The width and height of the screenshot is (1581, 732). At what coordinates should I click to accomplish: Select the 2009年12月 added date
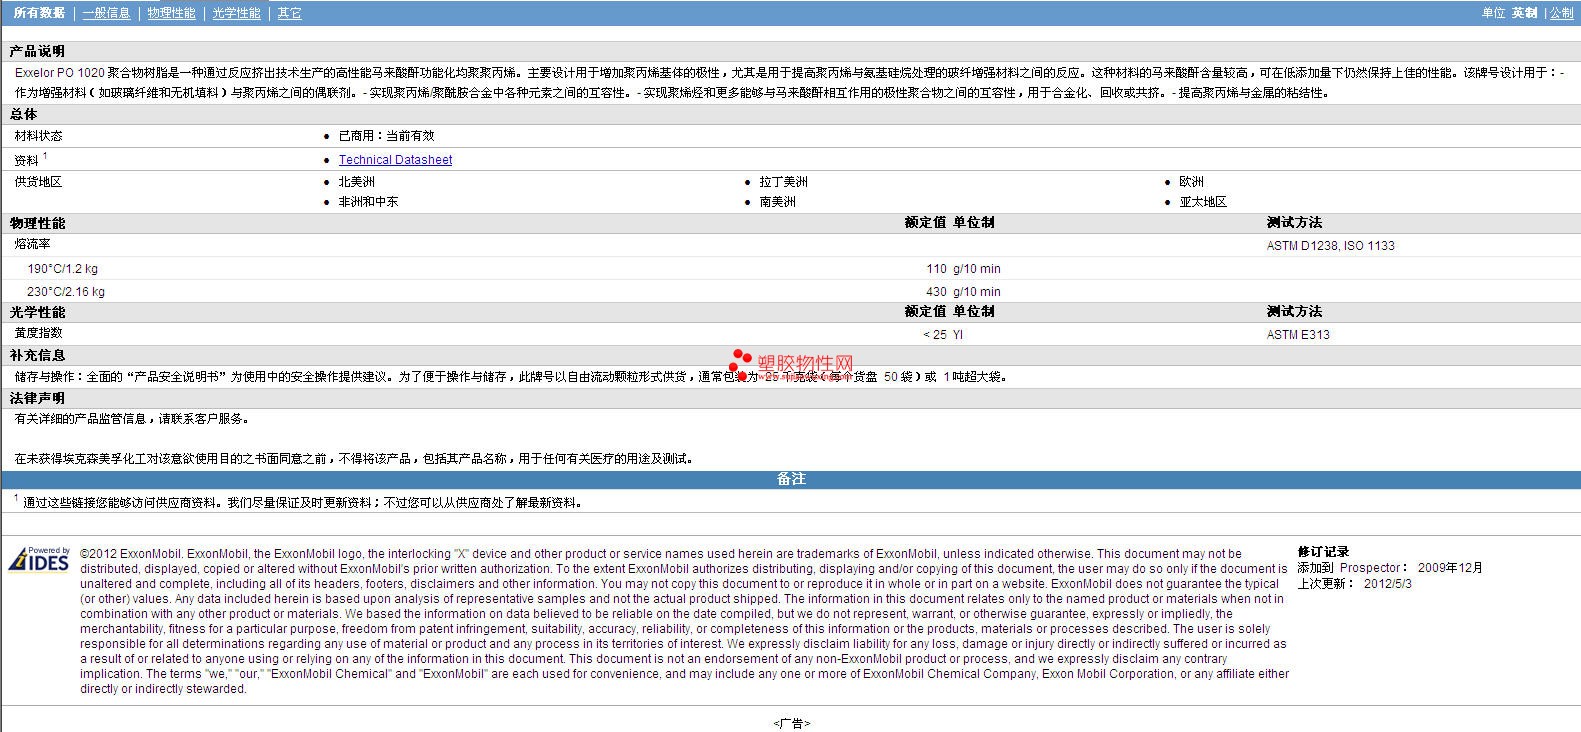(x=1450, y=568)
